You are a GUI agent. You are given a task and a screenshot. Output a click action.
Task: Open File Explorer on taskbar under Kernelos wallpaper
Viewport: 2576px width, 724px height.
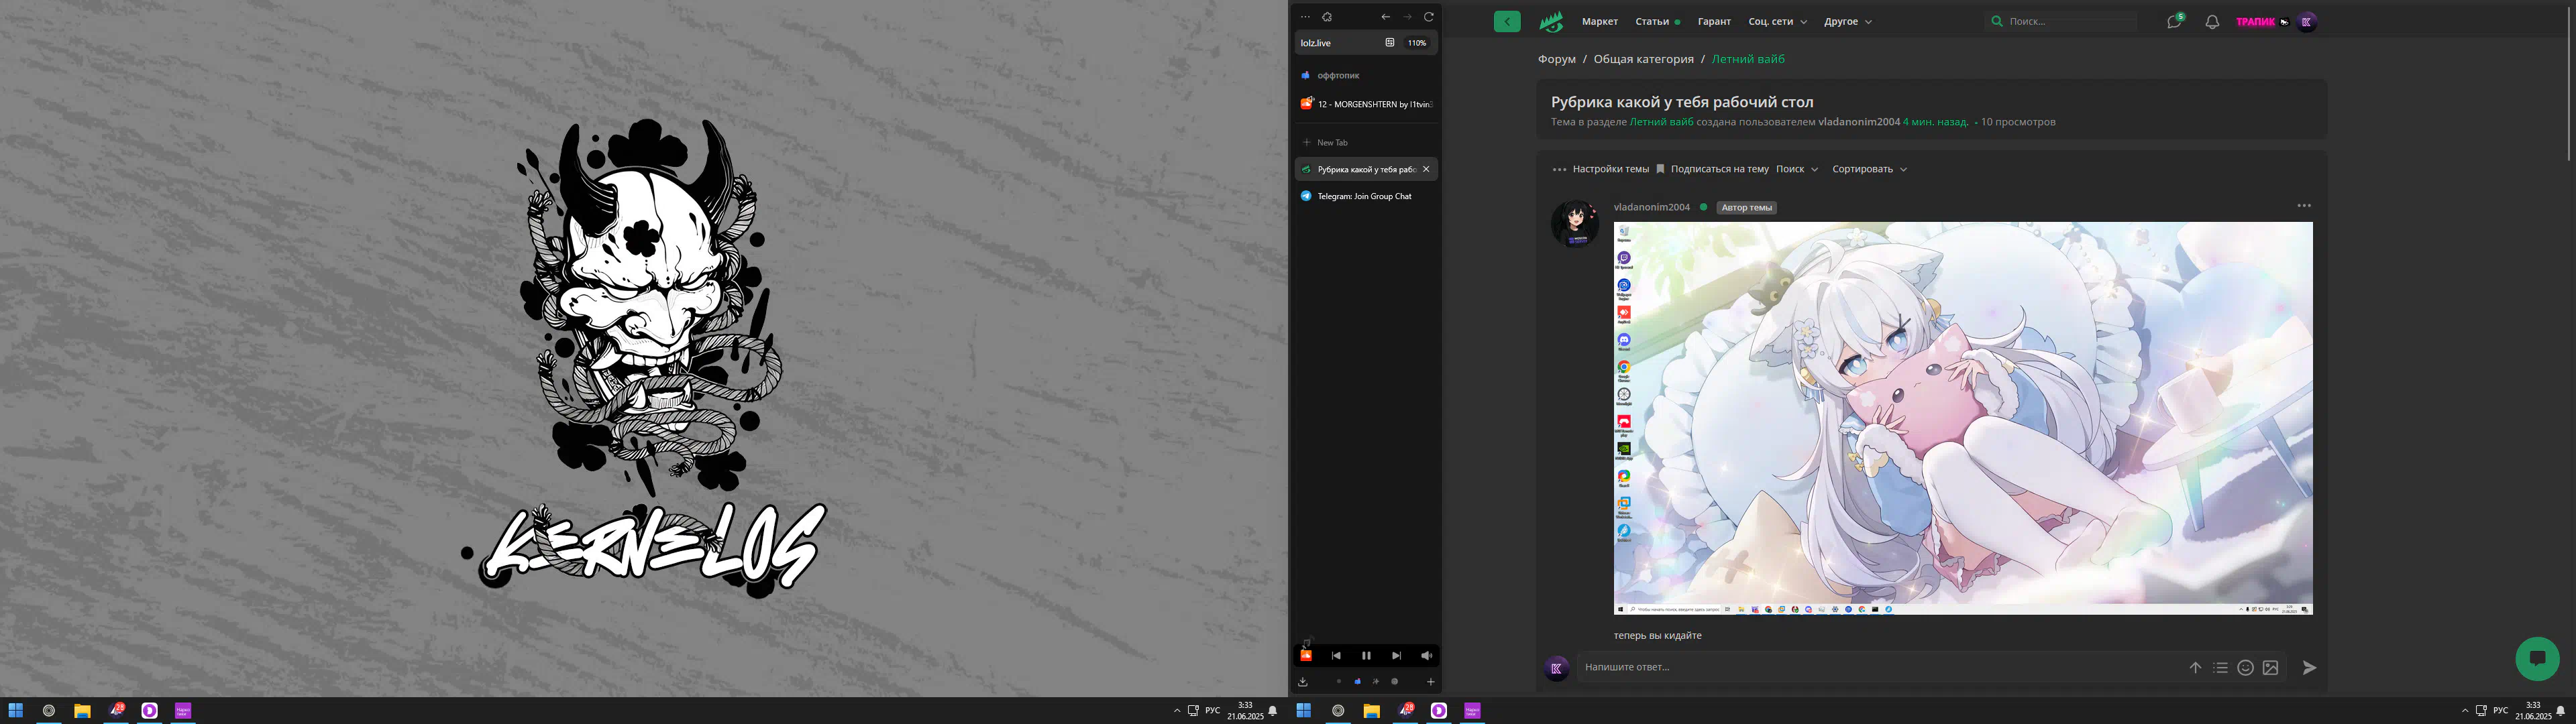82,711
